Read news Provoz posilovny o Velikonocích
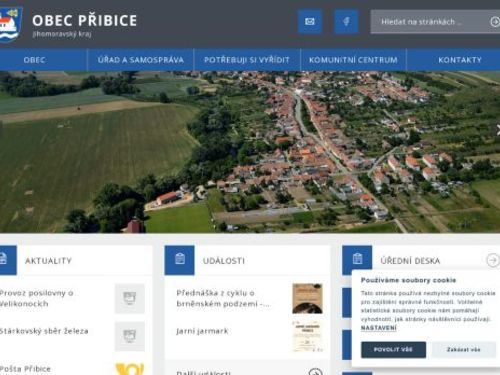This screenshot has height=375, width=500. click(x=37, y=298)
